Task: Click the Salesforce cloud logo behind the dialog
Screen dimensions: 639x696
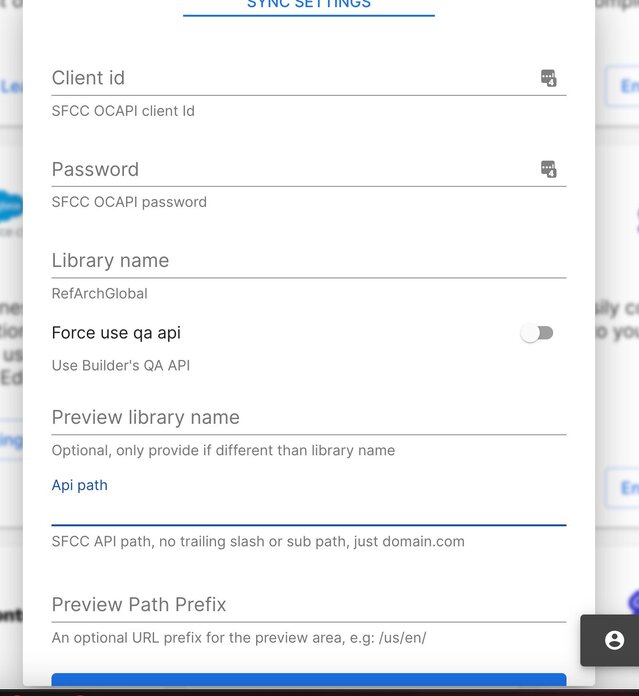Action: pos(11,206)
